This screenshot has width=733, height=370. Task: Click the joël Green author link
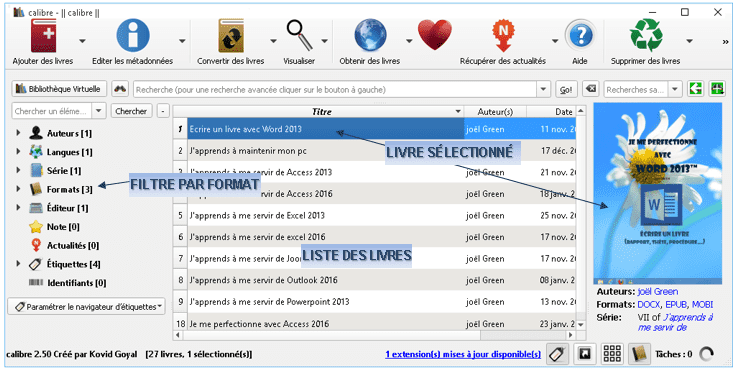(657, 291)
